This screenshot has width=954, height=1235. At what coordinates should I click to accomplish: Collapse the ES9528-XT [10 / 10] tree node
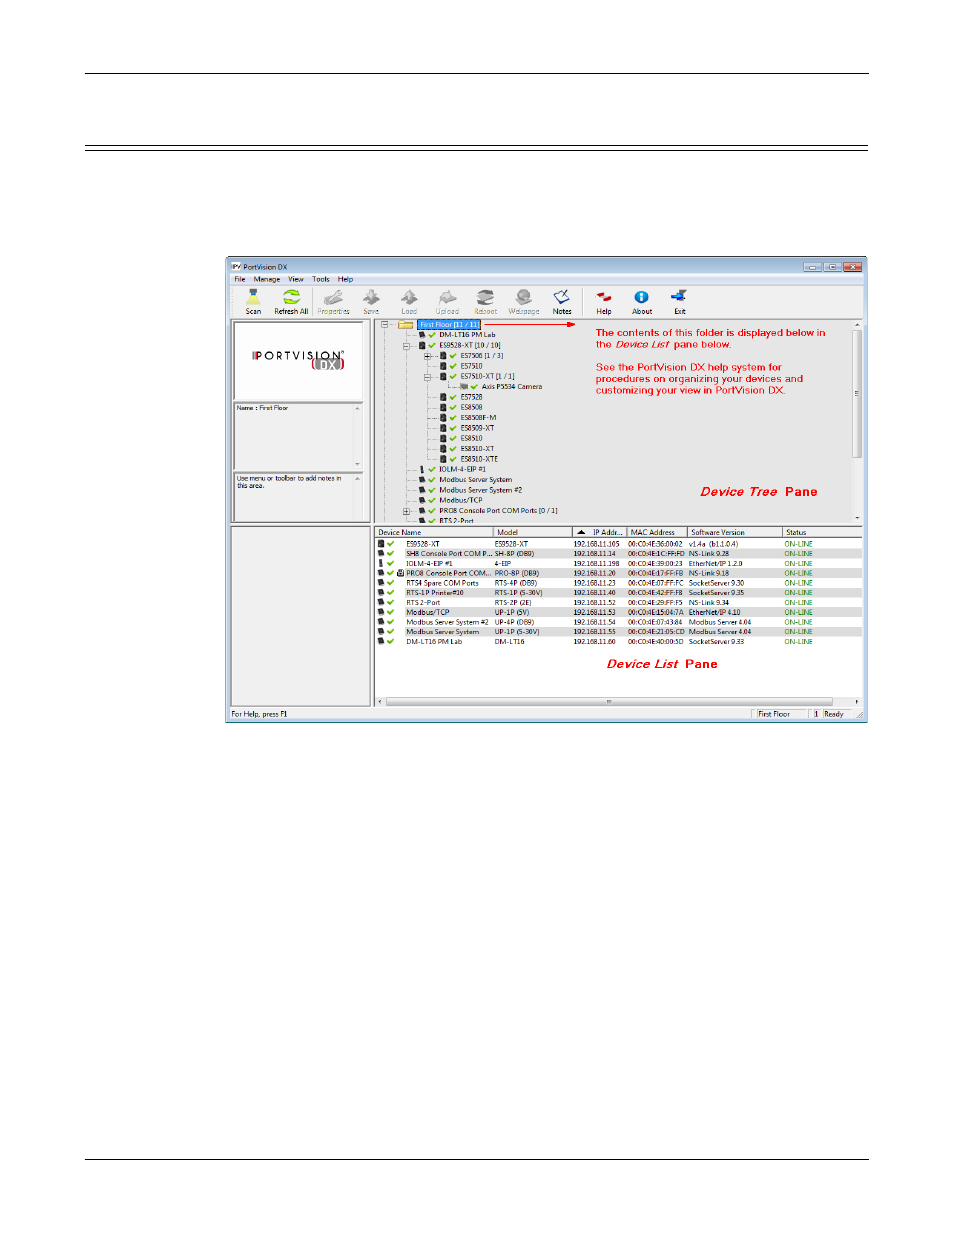coord(407,345)
